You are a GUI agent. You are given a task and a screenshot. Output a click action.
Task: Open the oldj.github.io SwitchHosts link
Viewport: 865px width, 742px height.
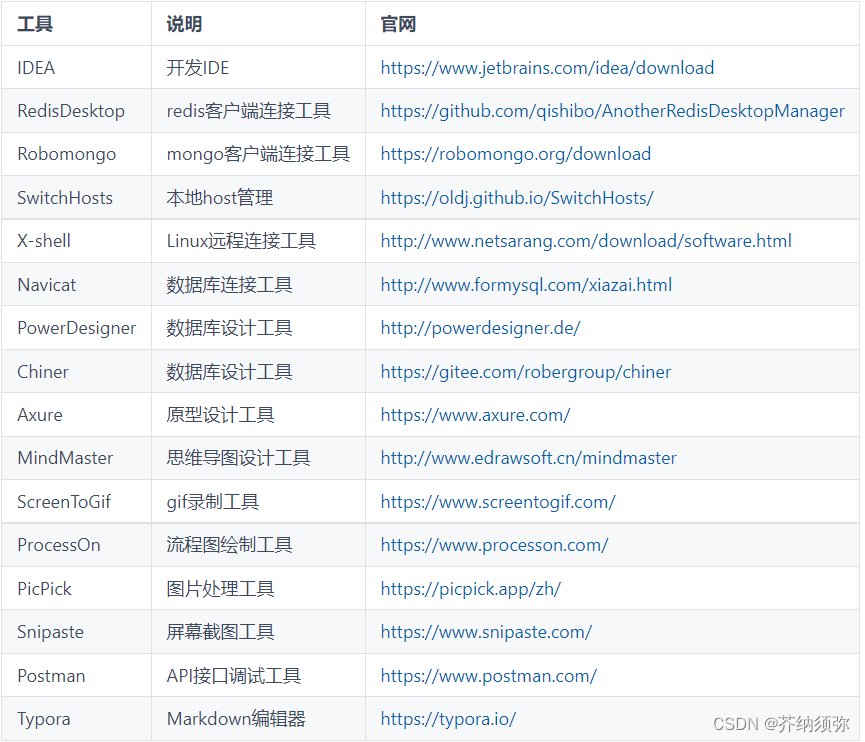517,197
